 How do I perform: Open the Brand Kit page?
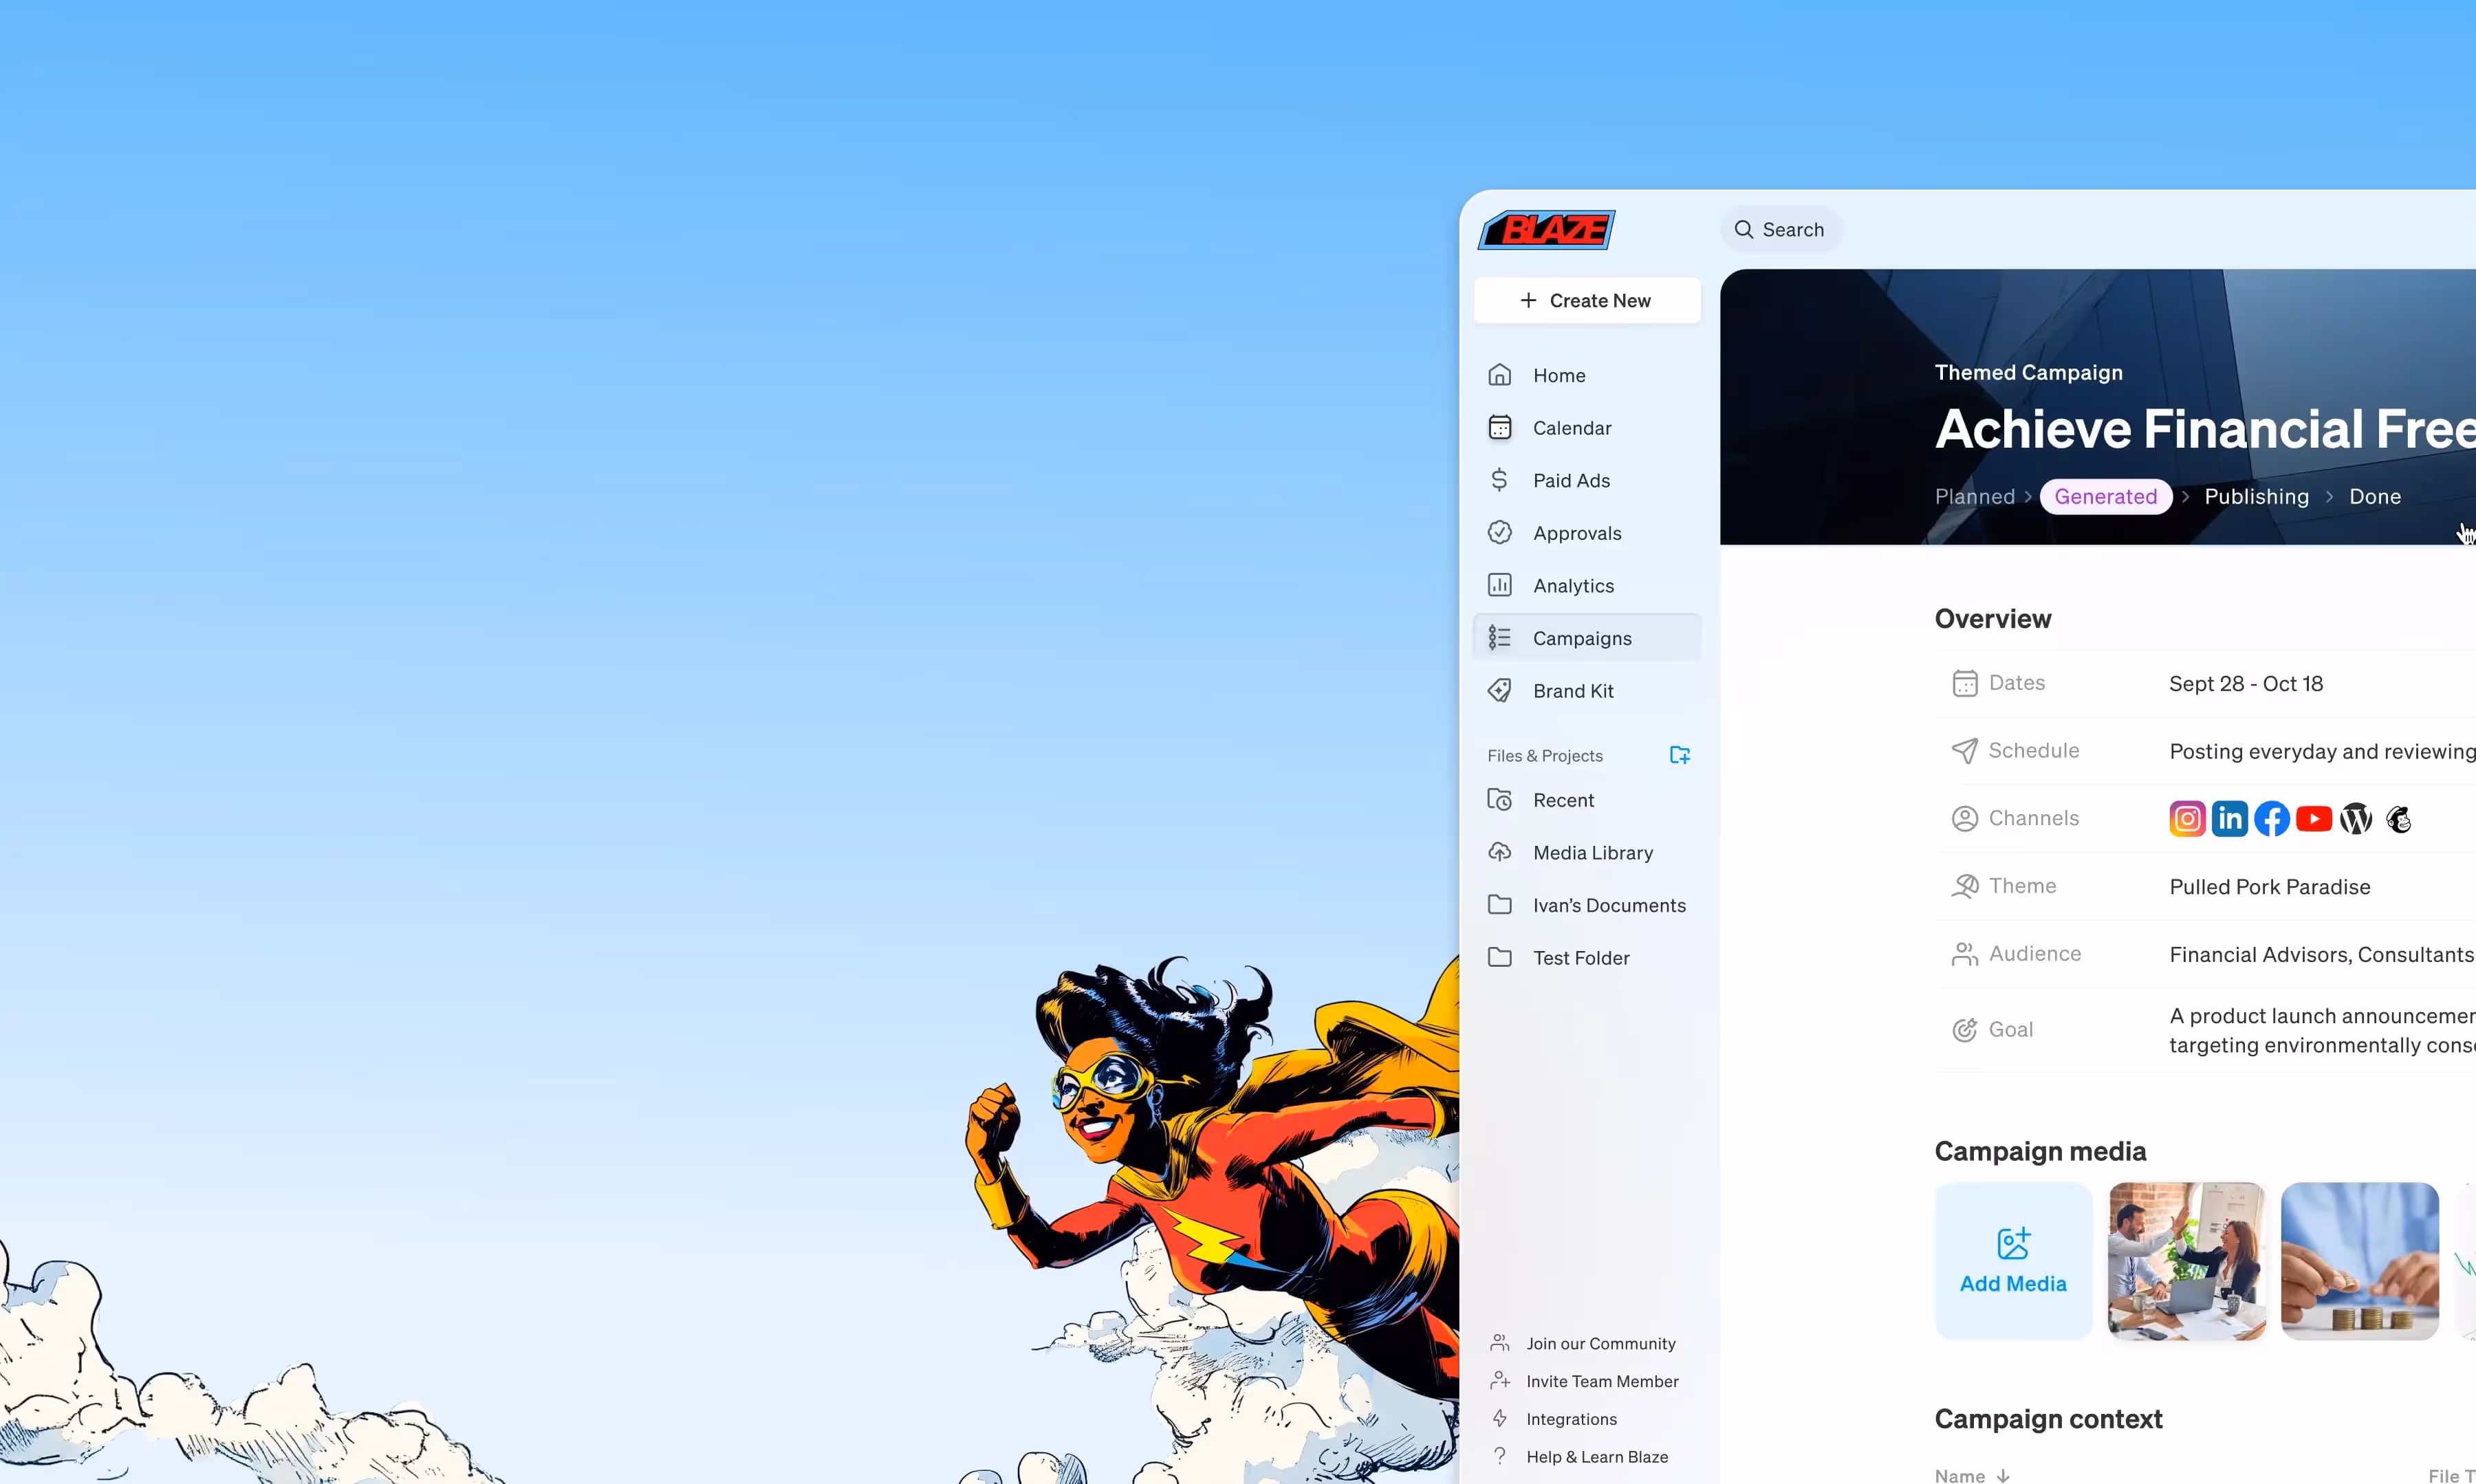coord(1573,691)
